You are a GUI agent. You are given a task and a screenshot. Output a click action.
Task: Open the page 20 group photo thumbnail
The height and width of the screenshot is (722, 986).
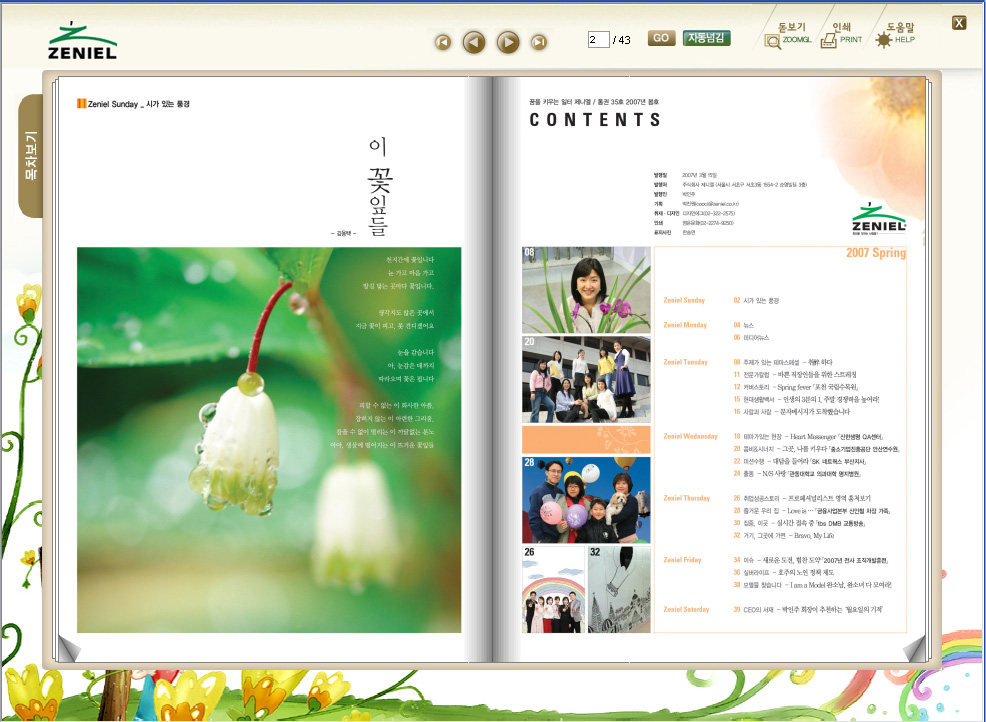pos(586,380)
